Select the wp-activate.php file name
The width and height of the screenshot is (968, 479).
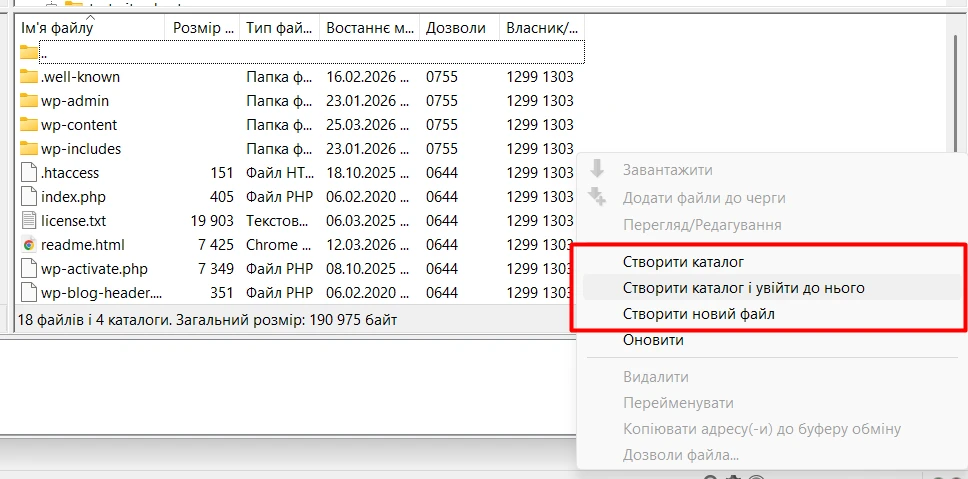click(x=94, y=269)
